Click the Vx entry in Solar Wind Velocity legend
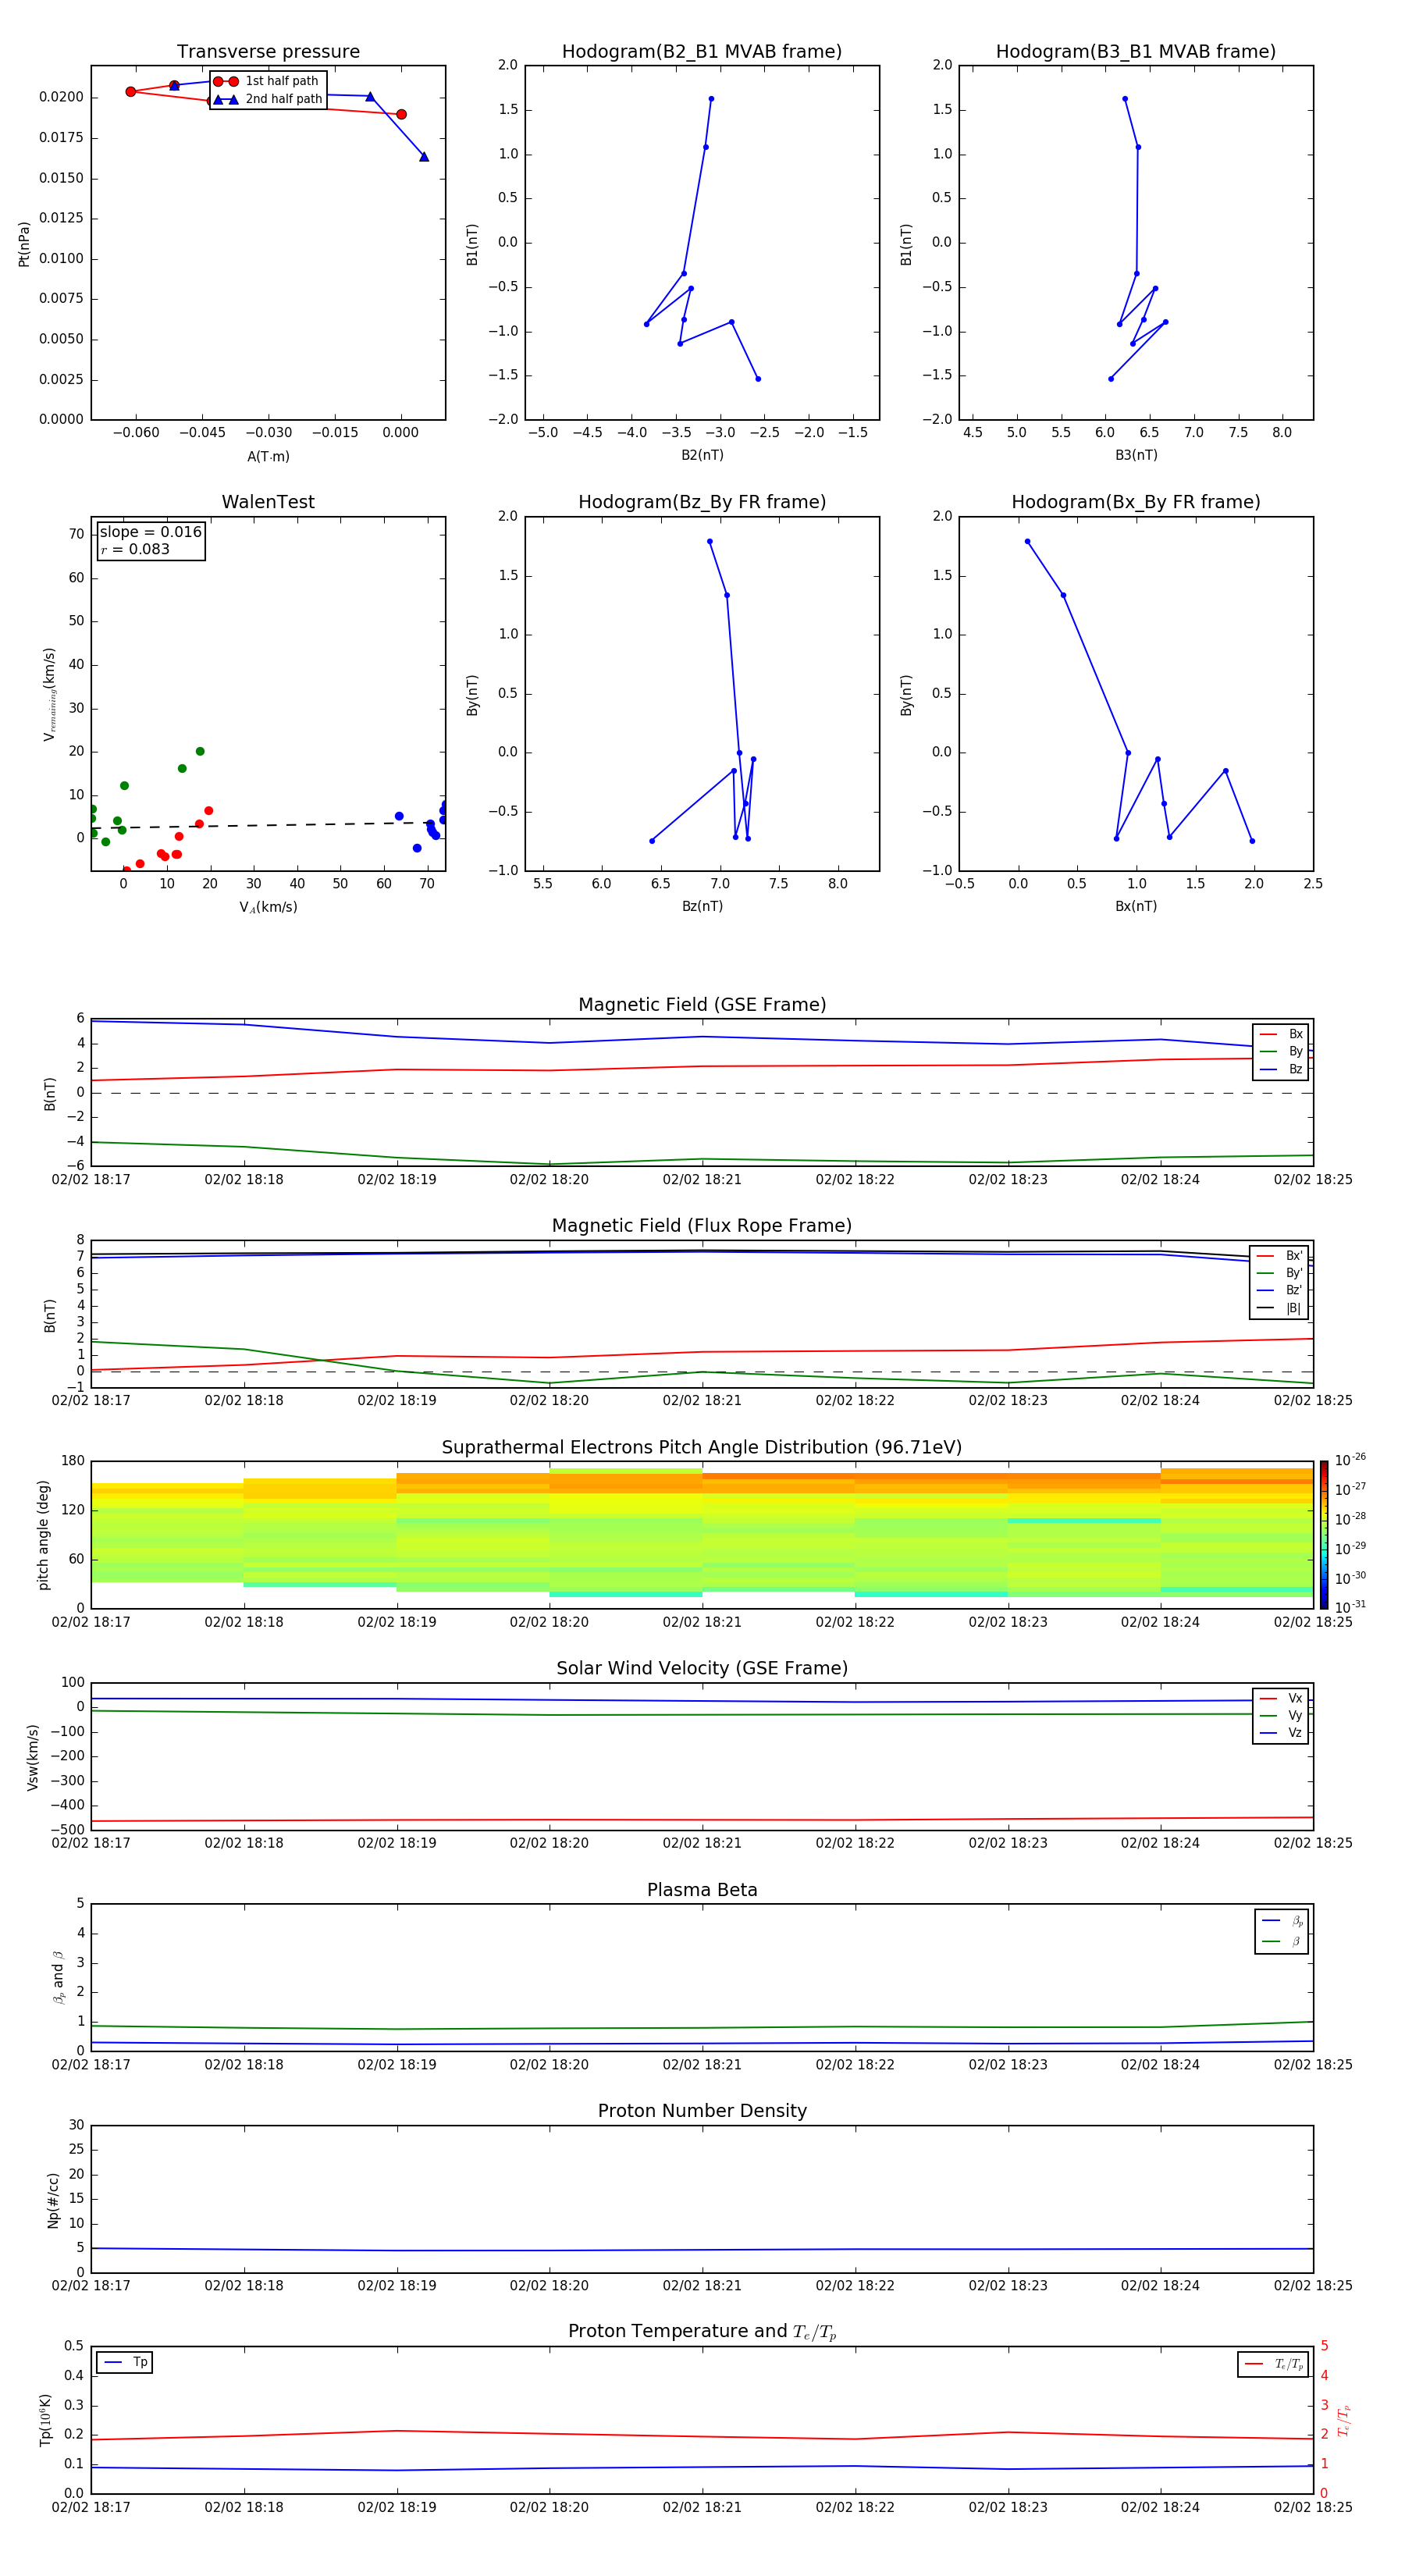 tap(1281, 1698)
